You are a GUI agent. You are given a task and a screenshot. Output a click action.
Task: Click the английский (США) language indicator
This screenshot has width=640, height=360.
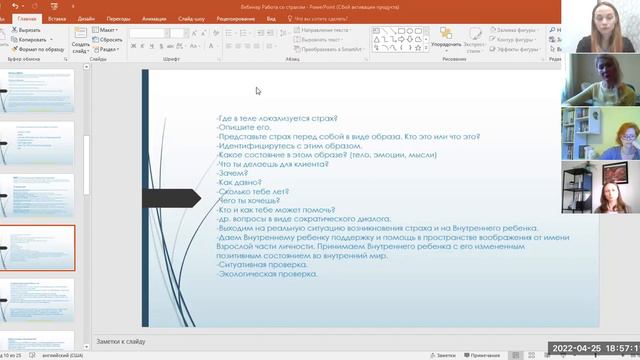coord(62,356)
